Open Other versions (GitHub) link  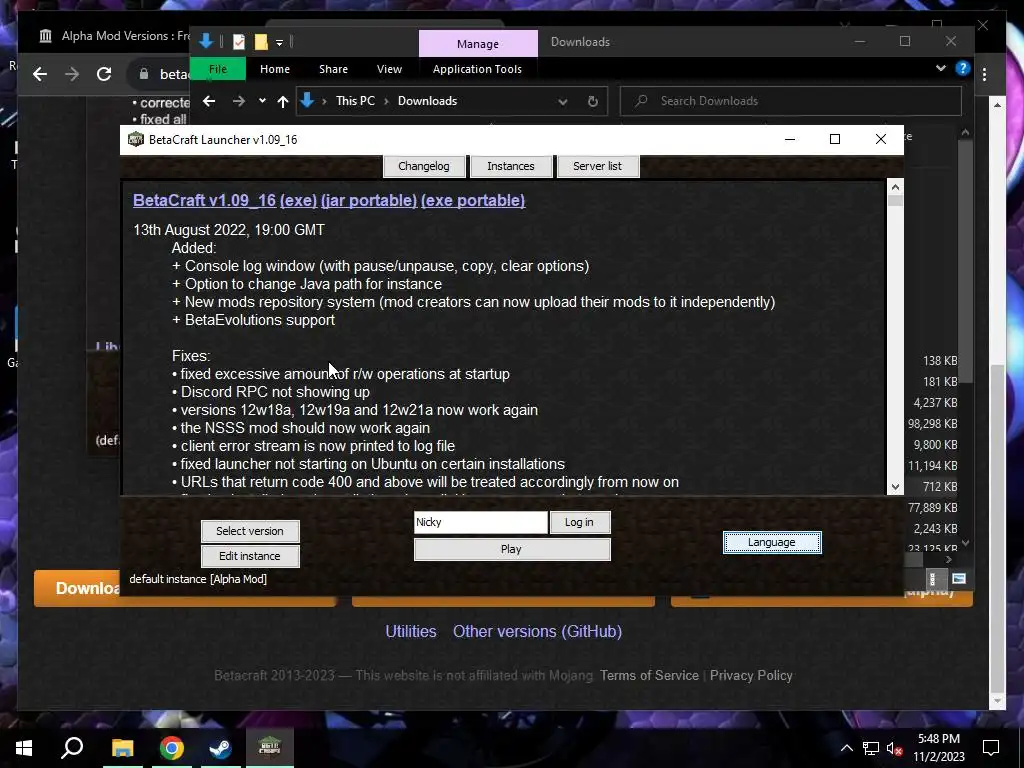click(x=537, y=632)
